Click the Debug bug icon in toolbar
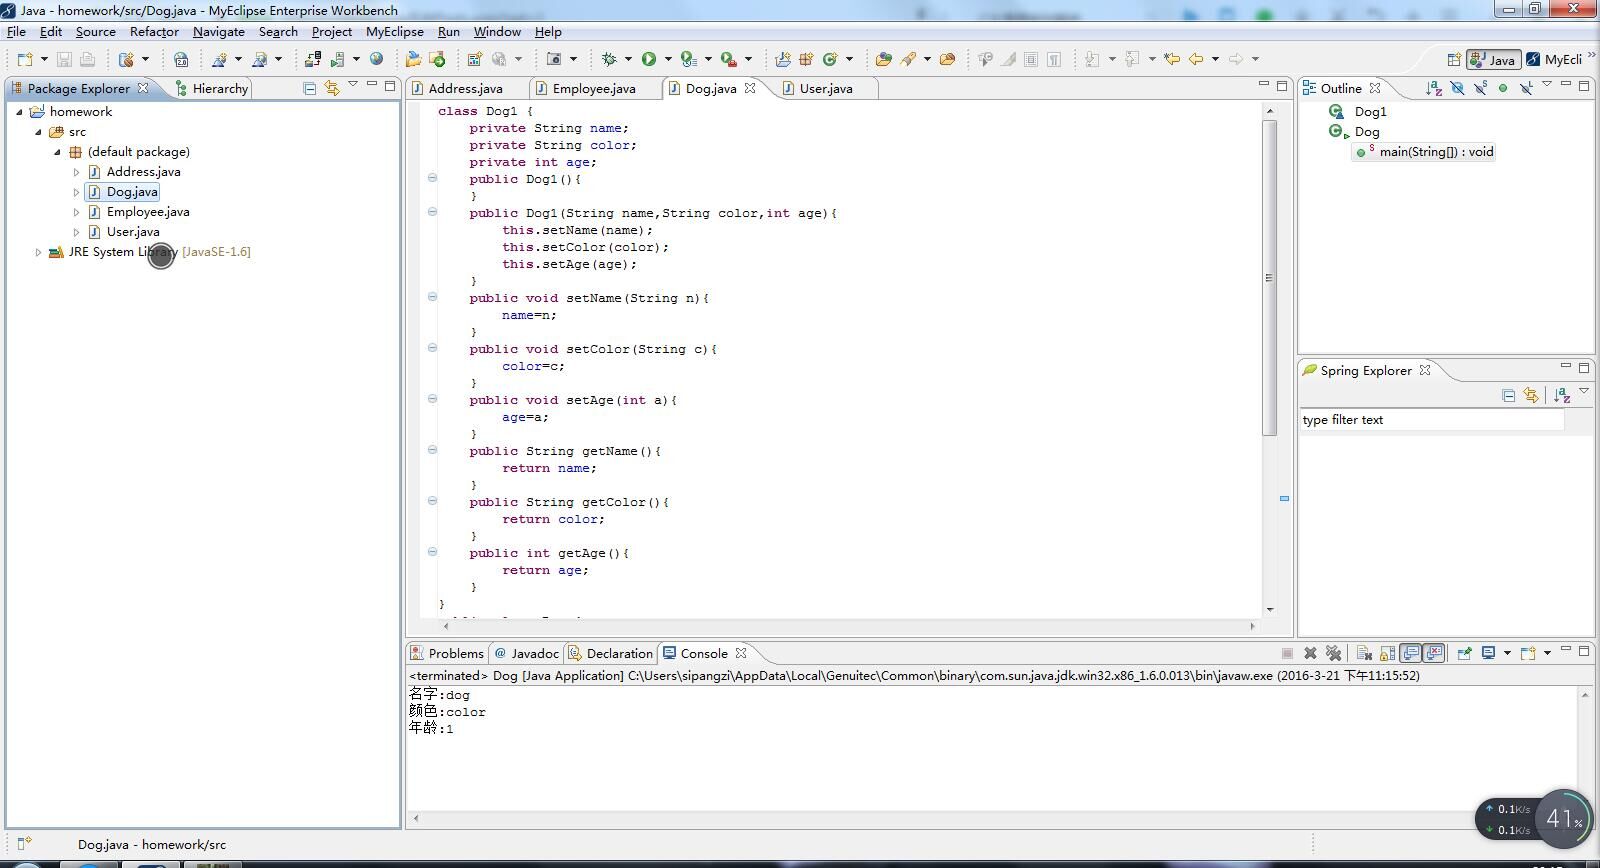The height and width of the screenshot is (868, 1600). [609, 59]
